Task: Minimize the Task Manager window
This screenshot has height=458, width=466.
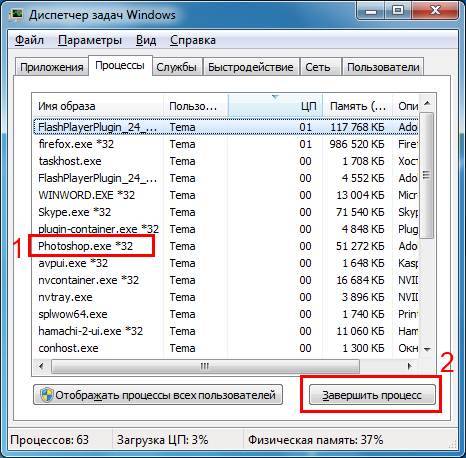Action: pos(371,11)
